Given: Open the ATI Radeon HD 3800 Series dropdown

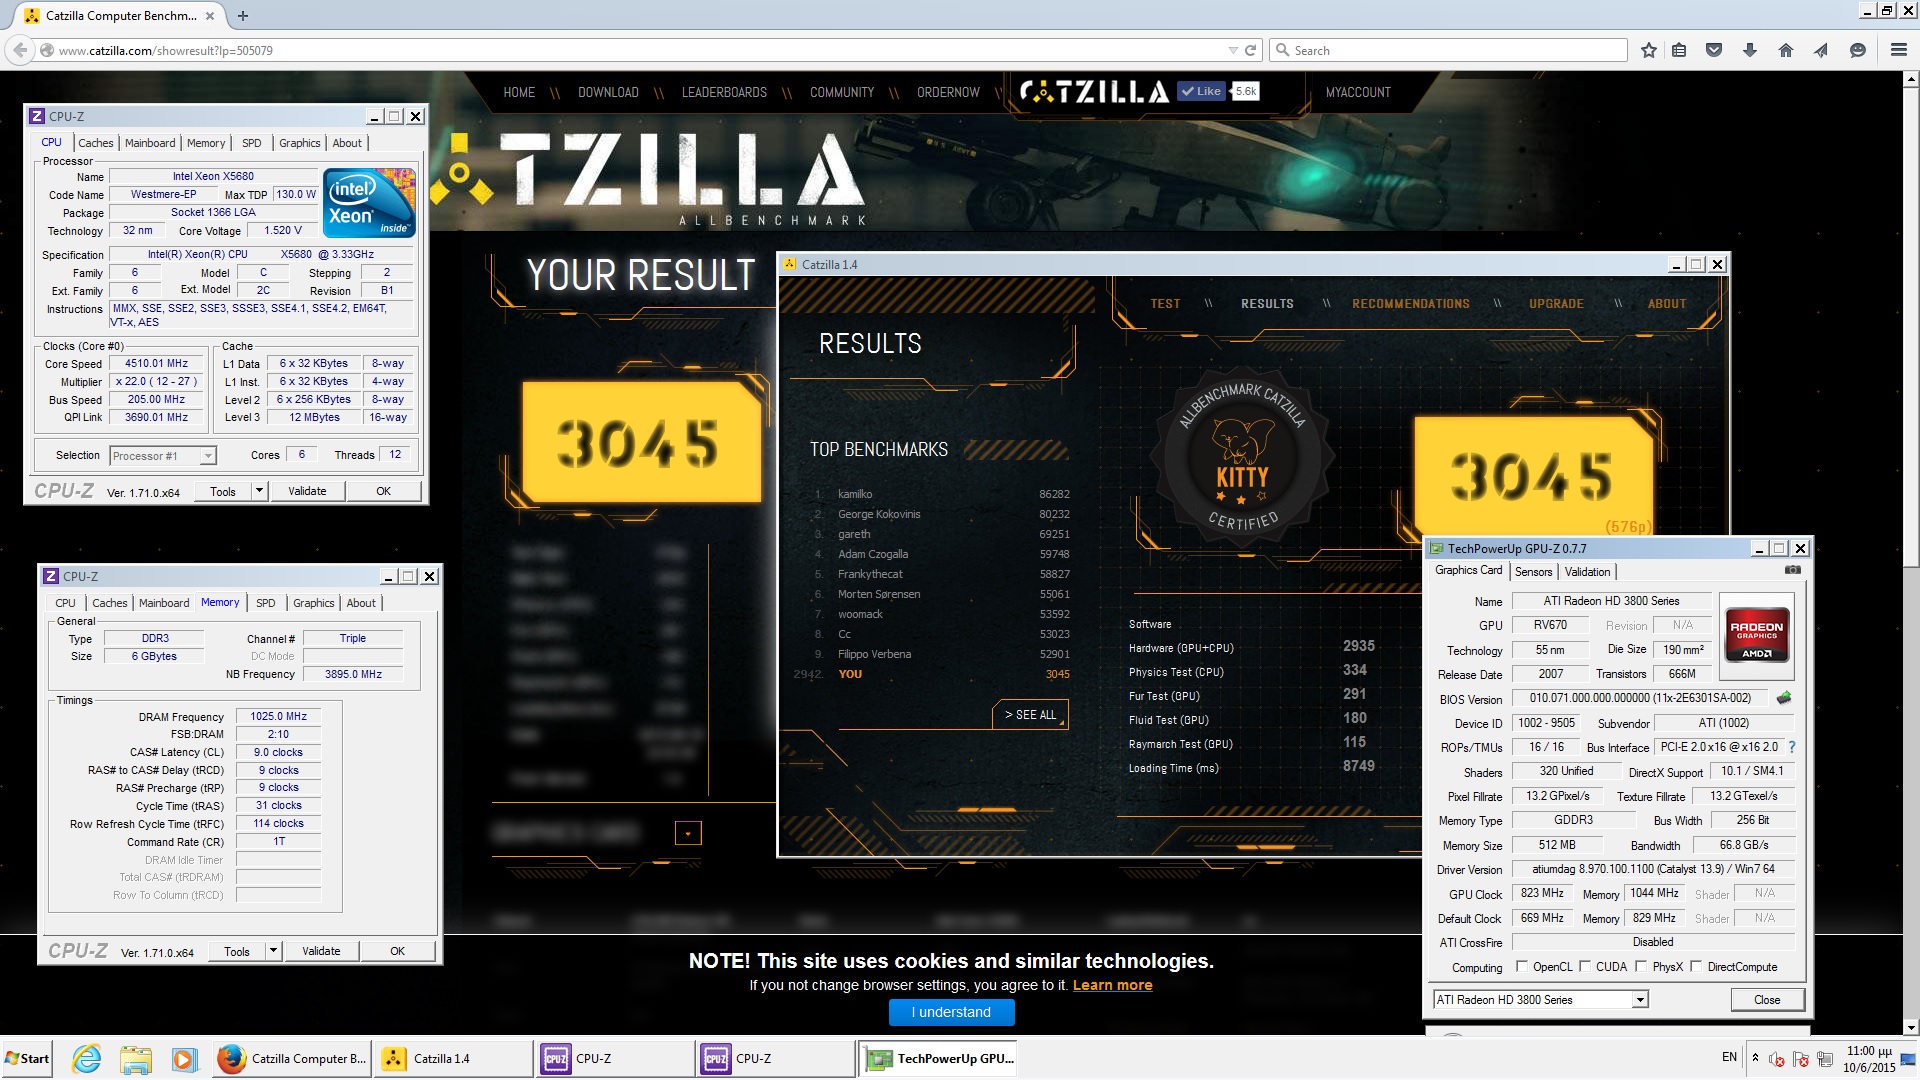Looking at the screenshot, I should [1540, 999].
